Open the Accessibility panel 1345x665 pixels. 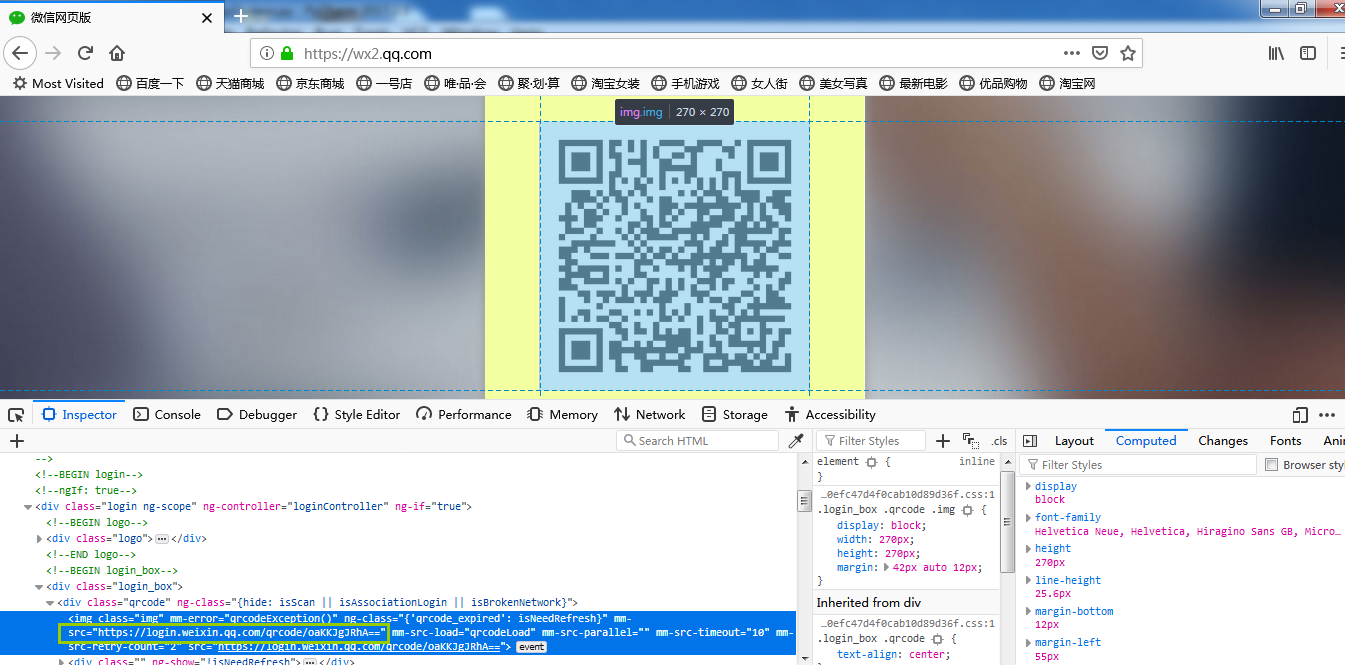pyautogui.click(x=831, y=415)
